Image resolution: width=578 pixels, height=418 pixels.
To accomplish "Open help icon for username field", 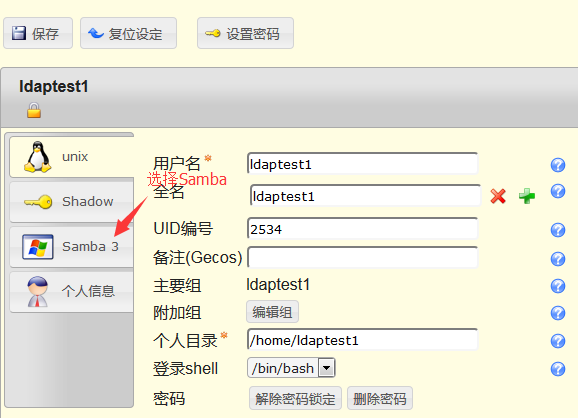I will click(x=558, y=165).
